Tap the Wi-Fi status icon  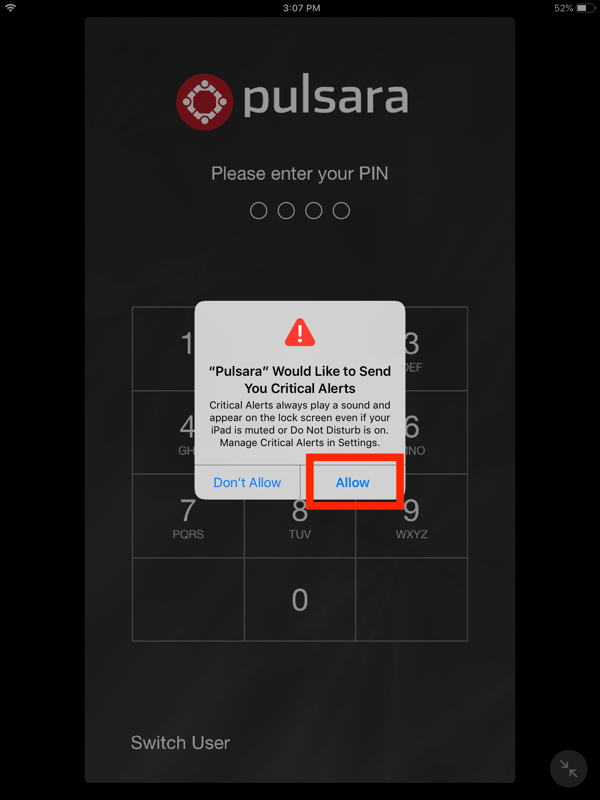coord(10,8)
